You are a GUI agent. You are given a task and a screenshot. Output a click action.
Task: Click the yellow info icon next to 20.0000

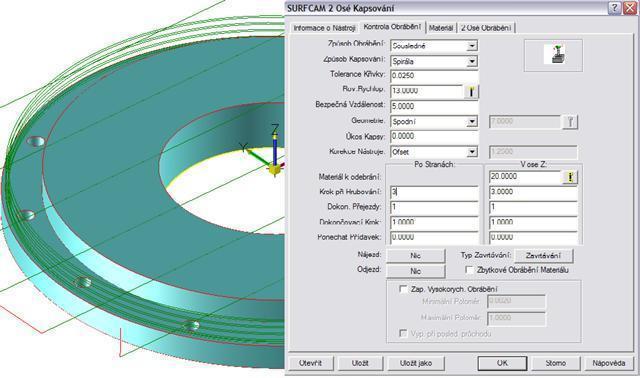tap(570, 177)
